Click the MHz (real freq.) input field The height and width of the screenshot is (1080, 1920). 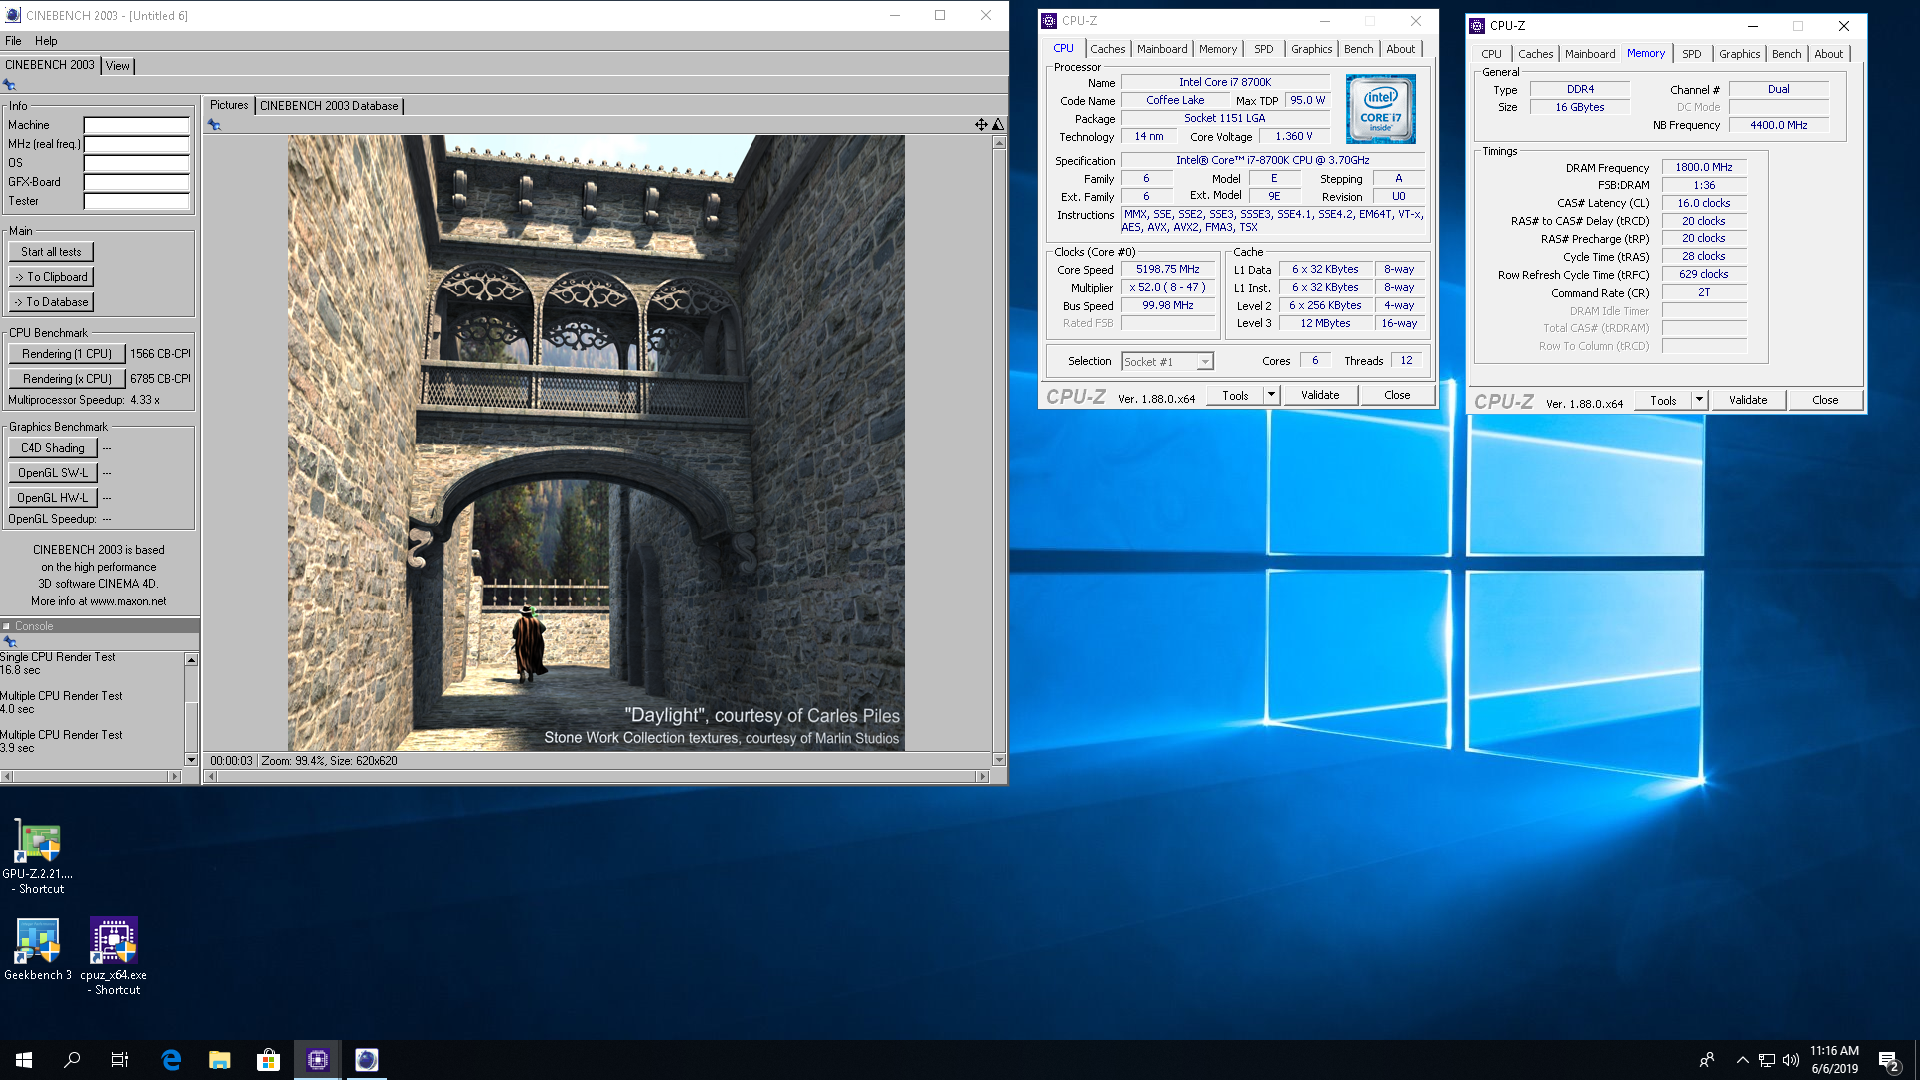point(136,144)
